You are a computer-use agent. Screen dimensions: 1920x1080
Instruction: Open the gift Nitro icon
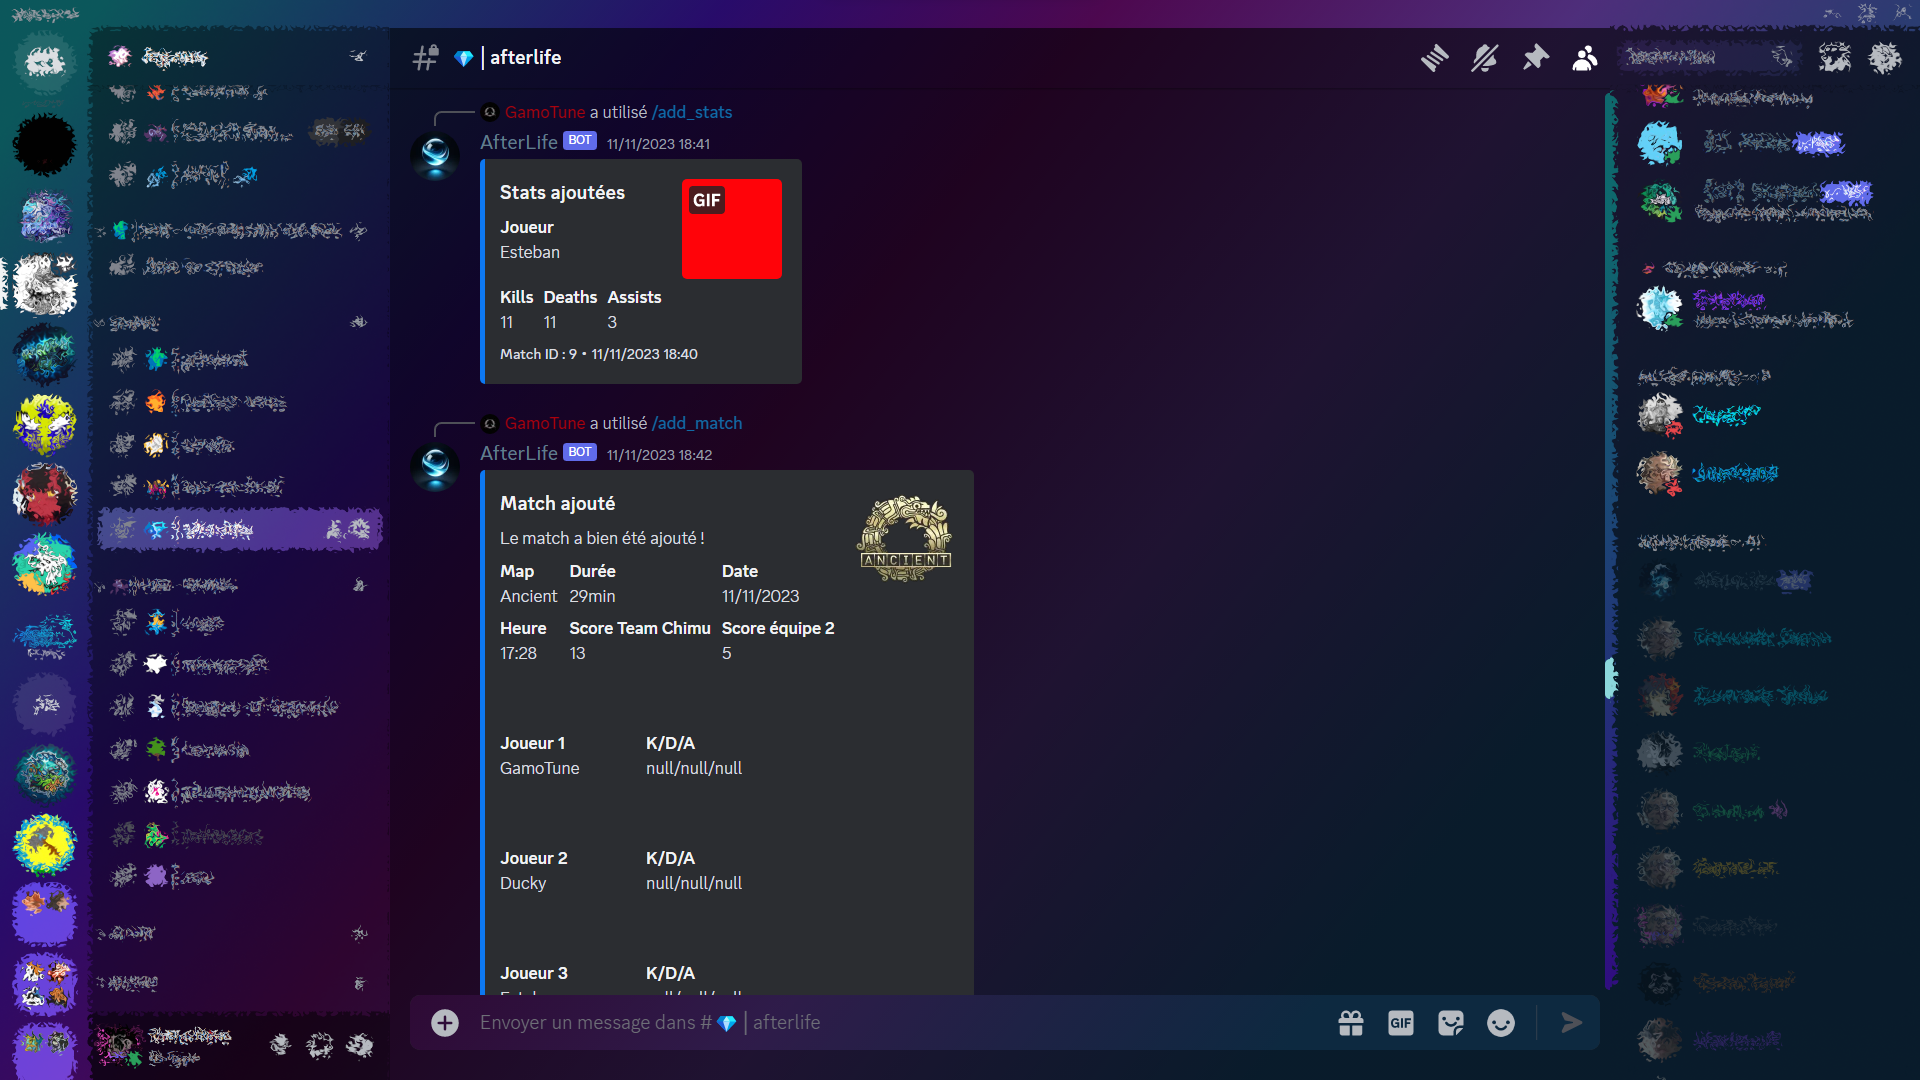point(1351,1022)
